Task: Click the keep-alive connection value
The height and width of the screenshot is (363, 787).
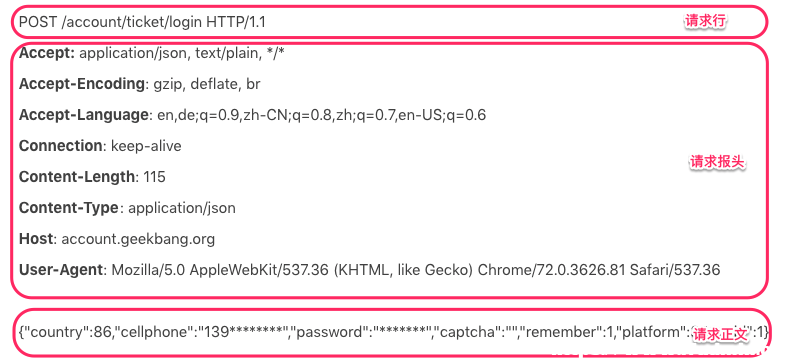Action: 146,146
